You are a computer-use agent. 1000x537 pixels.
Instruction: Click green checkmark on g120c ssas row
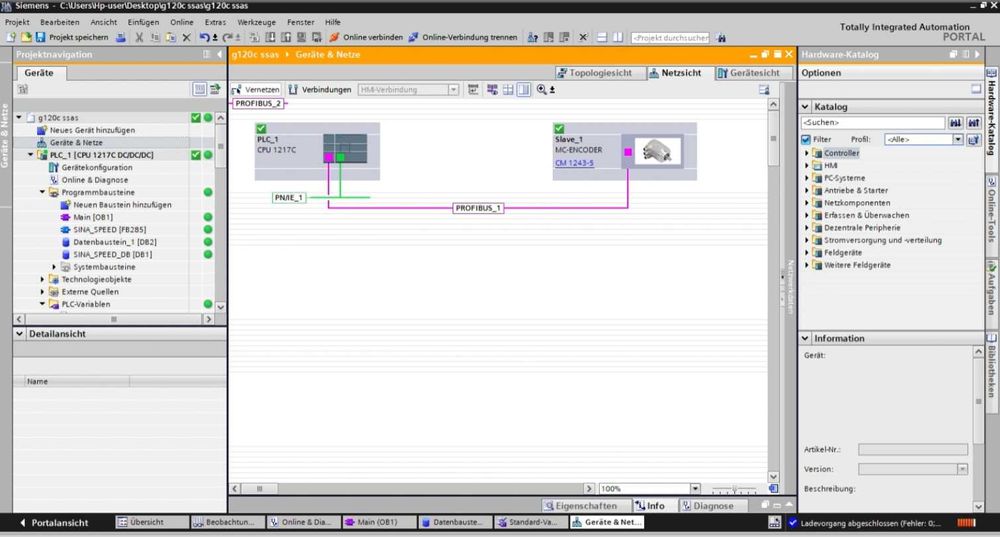pos(196,117)
